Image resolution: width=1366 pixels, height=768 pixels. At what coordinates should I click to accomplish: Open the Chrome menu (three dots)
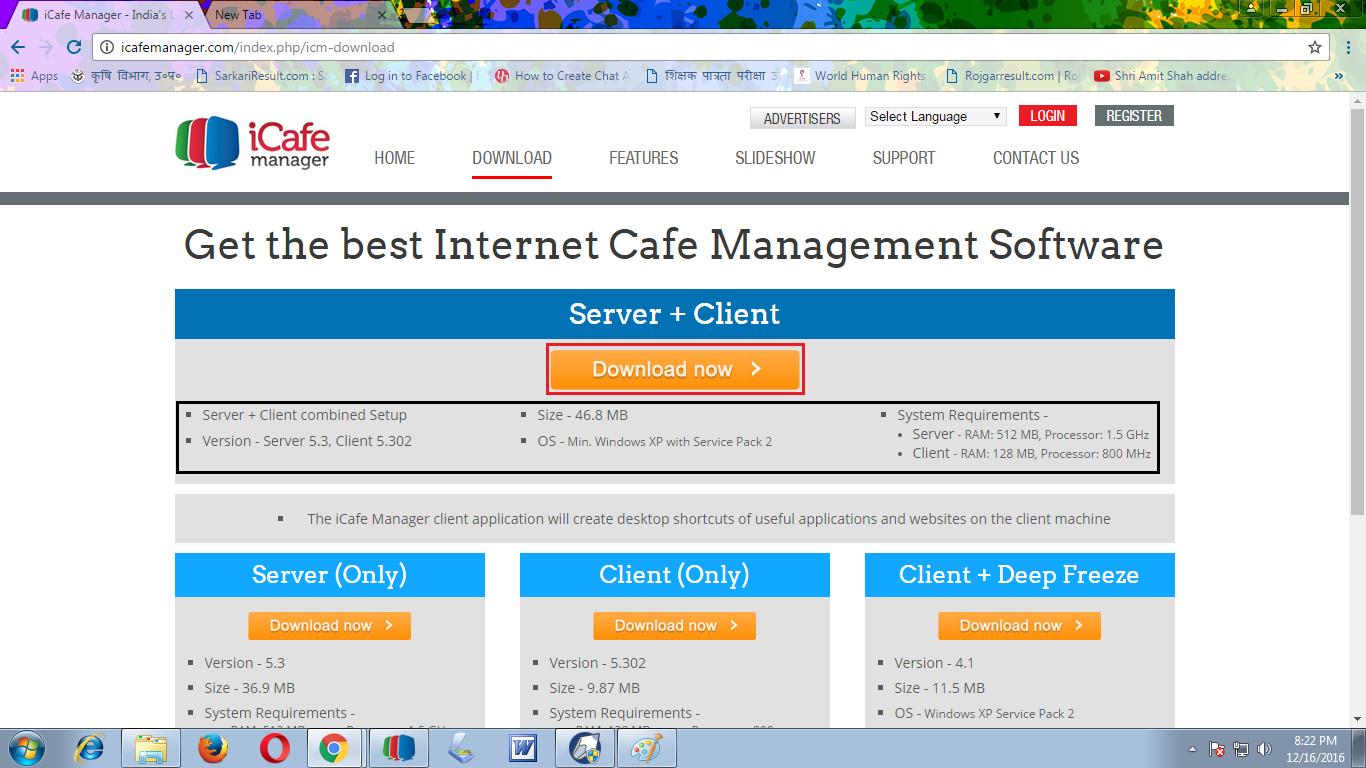click(x=1348, y=47)
